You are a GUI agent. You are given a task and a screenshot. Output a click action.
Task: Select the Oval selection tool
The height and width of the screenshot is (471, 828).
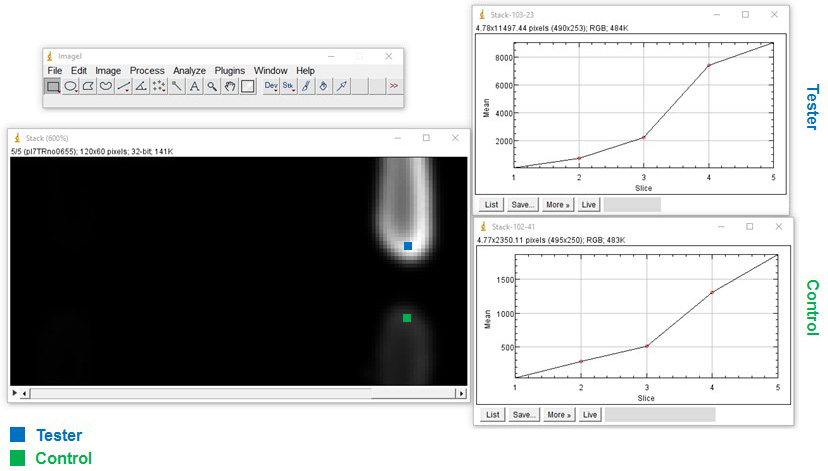[71, 86]
